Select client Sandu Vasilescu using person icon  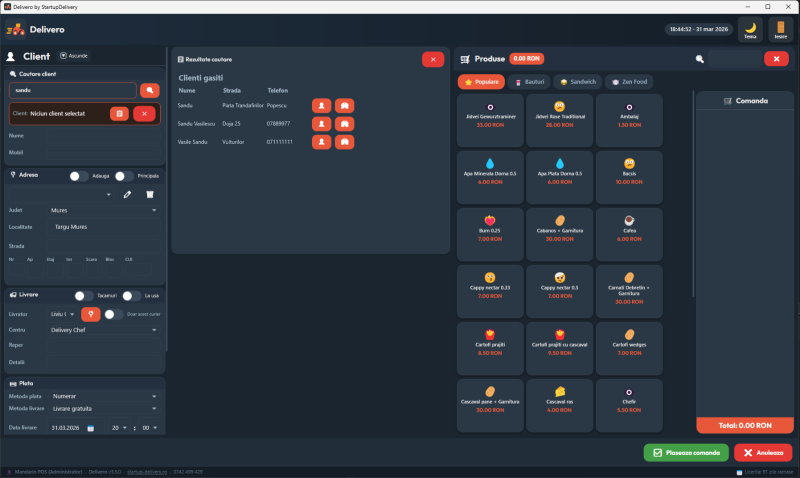tap(321, 124)
